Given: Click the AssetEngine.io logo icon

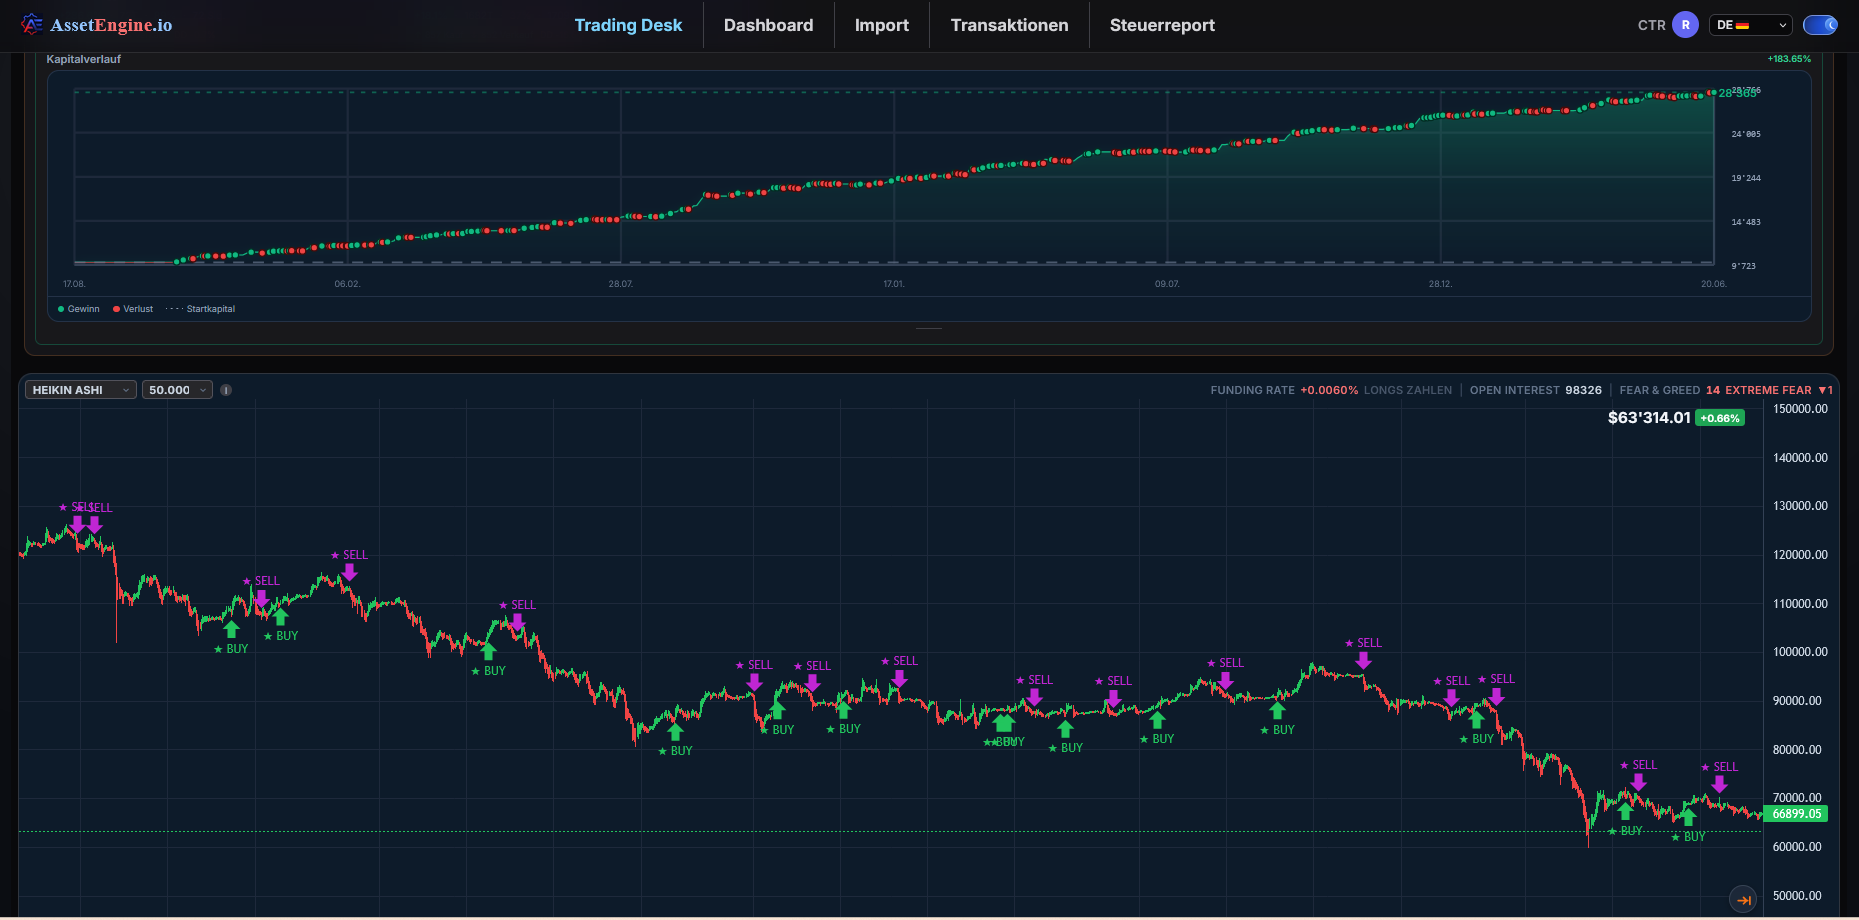Looking at the screenshot, I should [x=32, y=24].
